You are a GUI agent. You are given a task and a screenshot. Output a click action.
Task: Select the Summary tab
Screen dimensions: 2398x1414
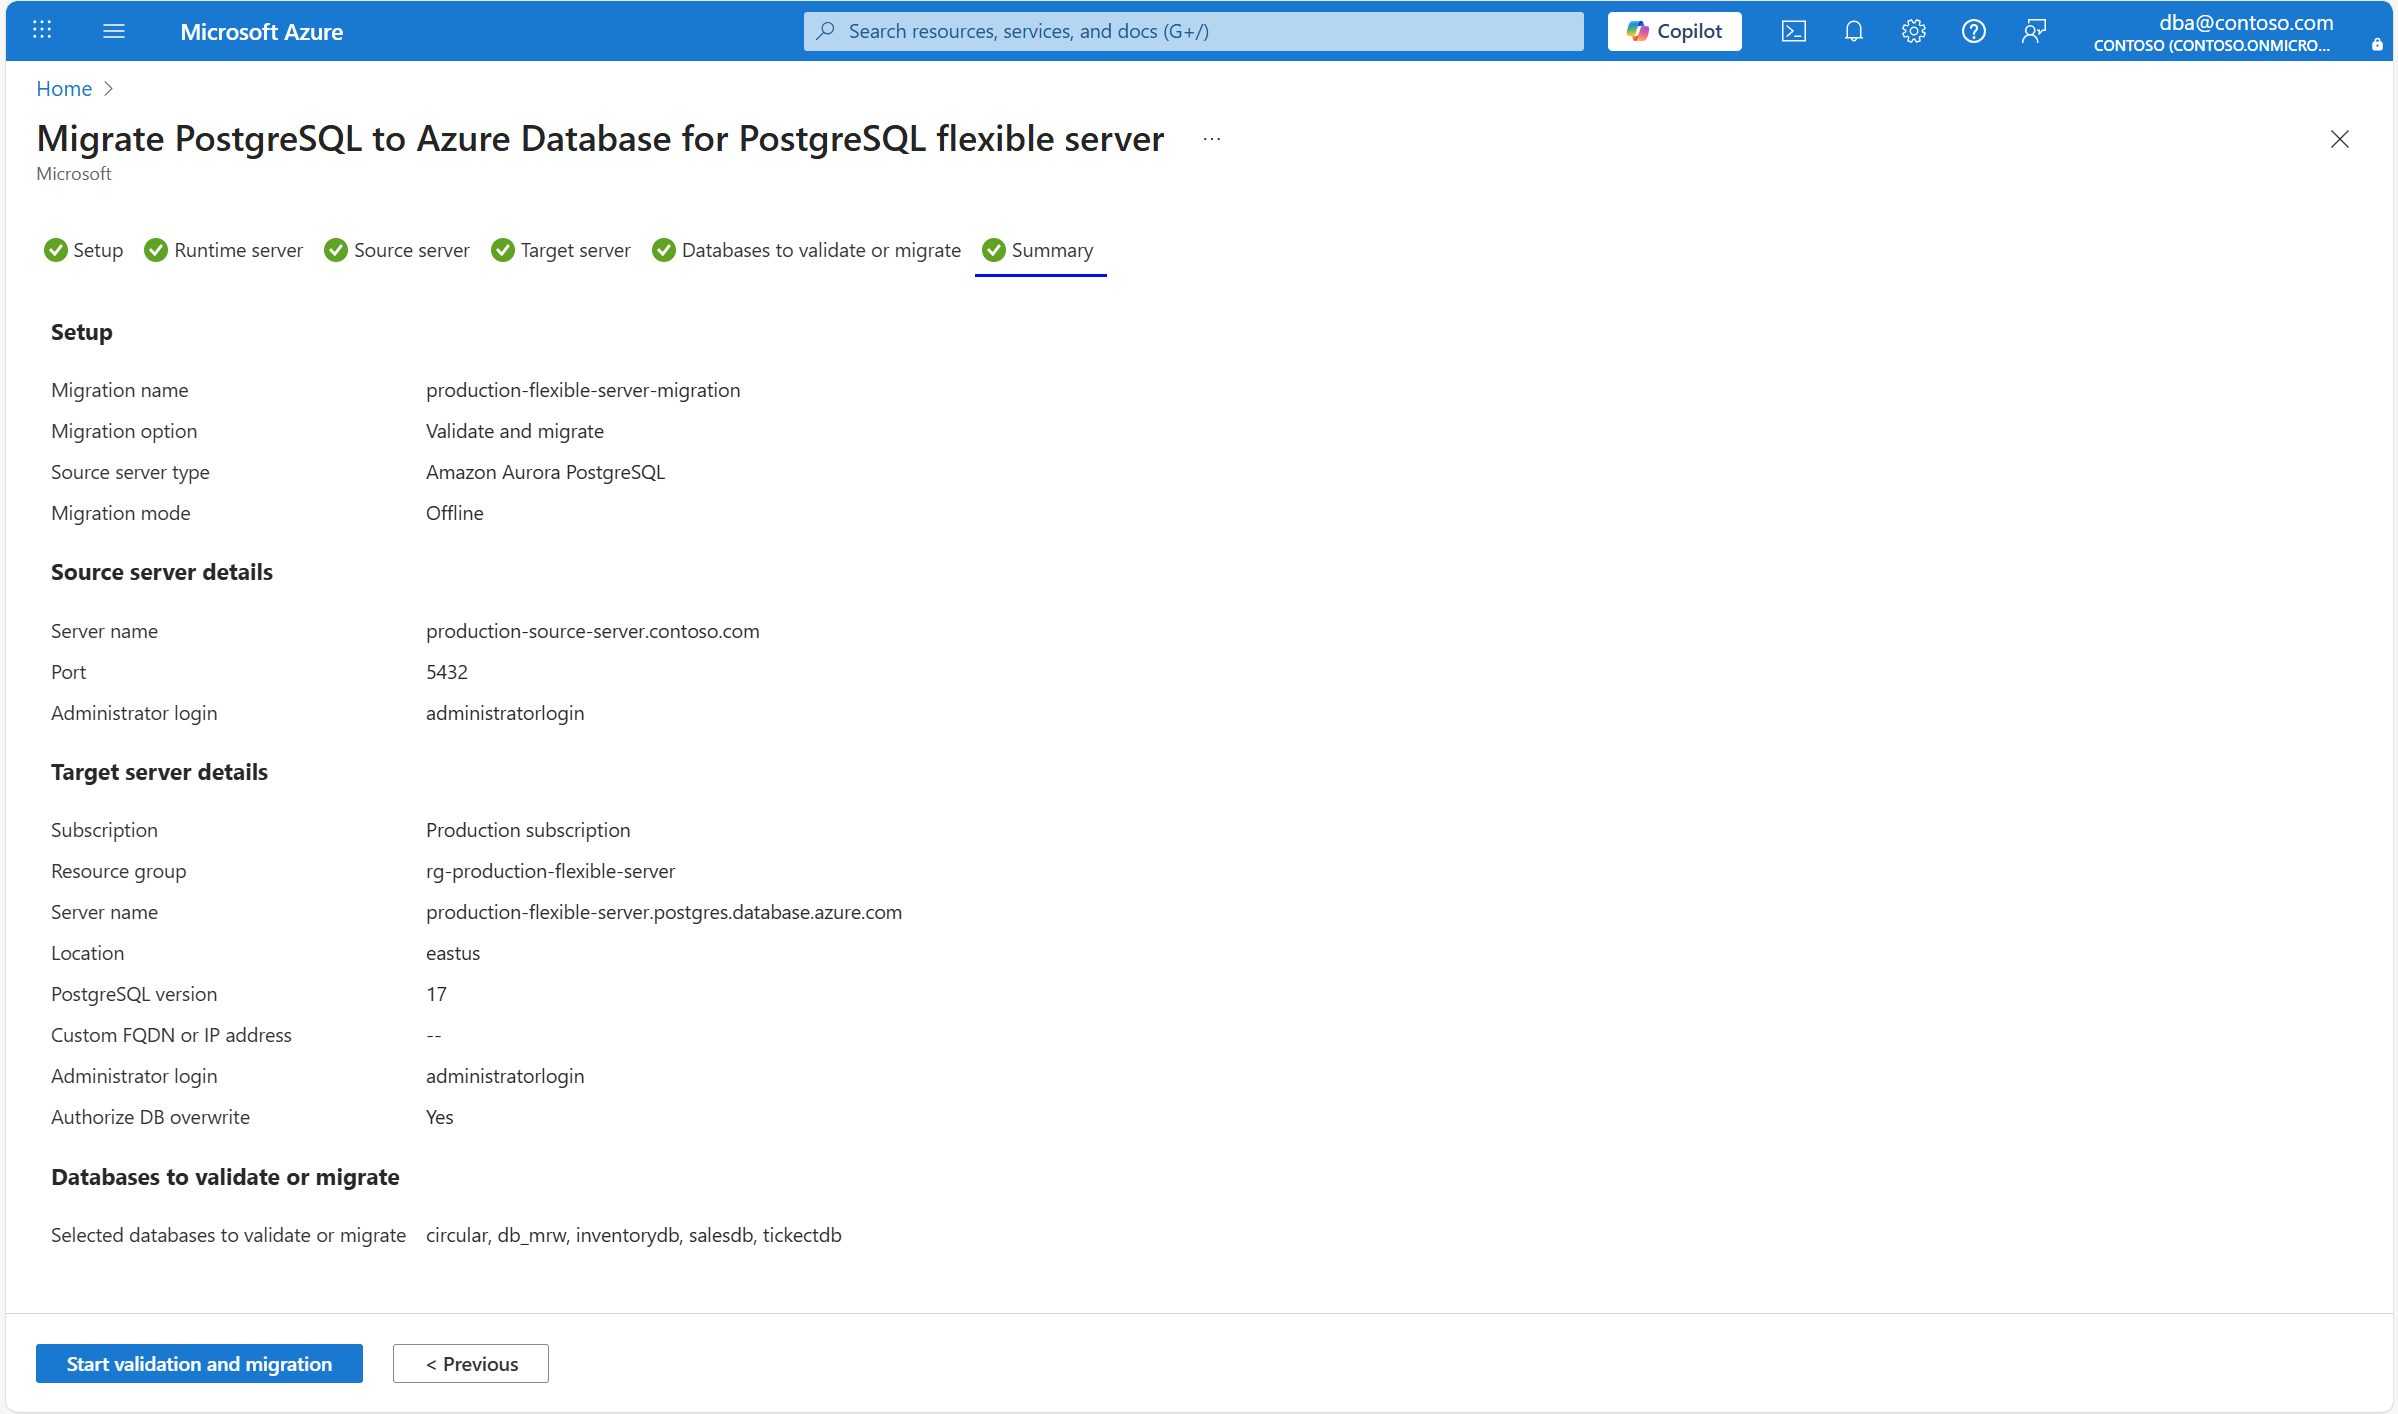1039,250
